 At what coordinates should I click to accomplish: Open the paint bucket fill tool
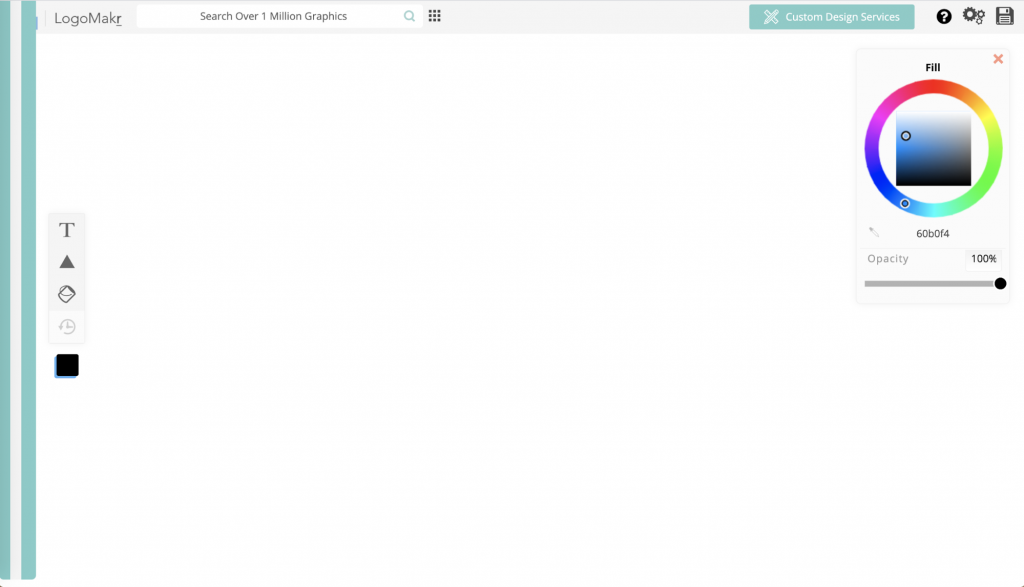tap(67, 294)
